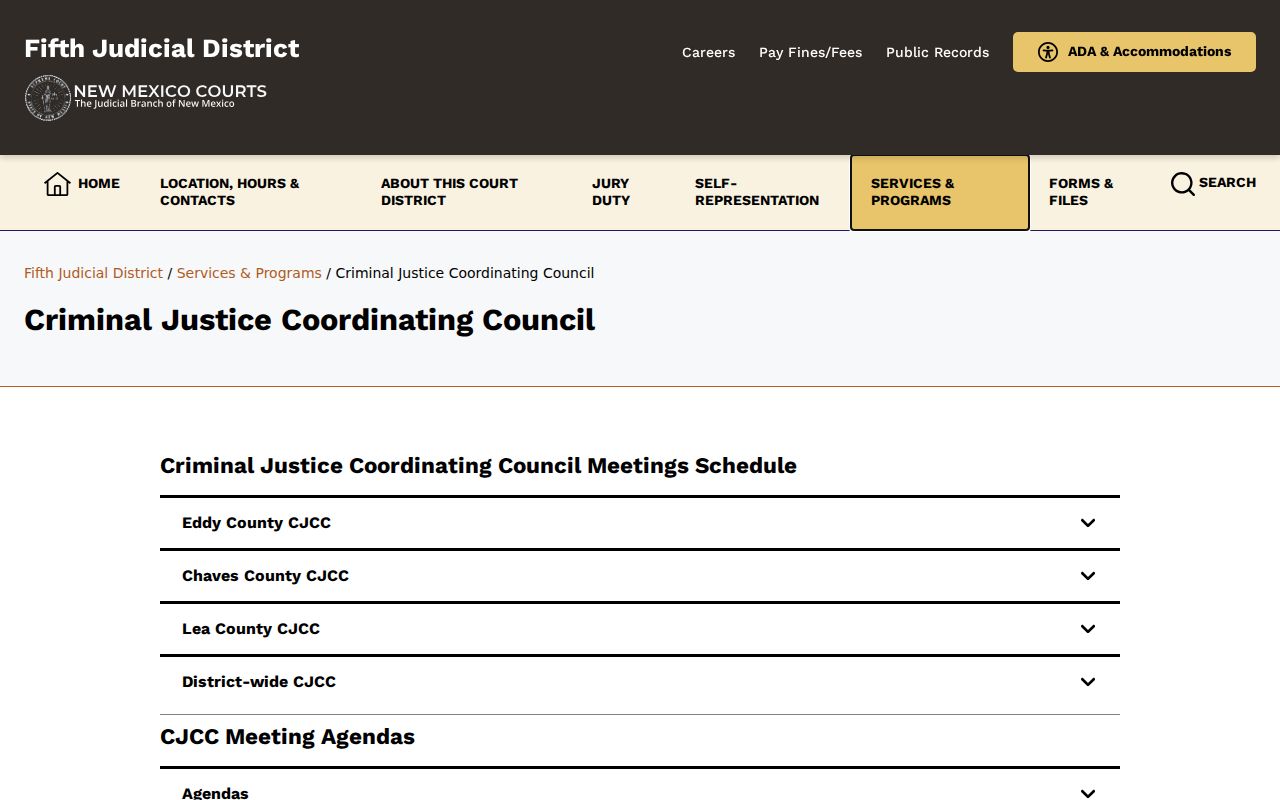
Task: Click the Meetings Schedule section heading
Action: (x=478, y=466)
